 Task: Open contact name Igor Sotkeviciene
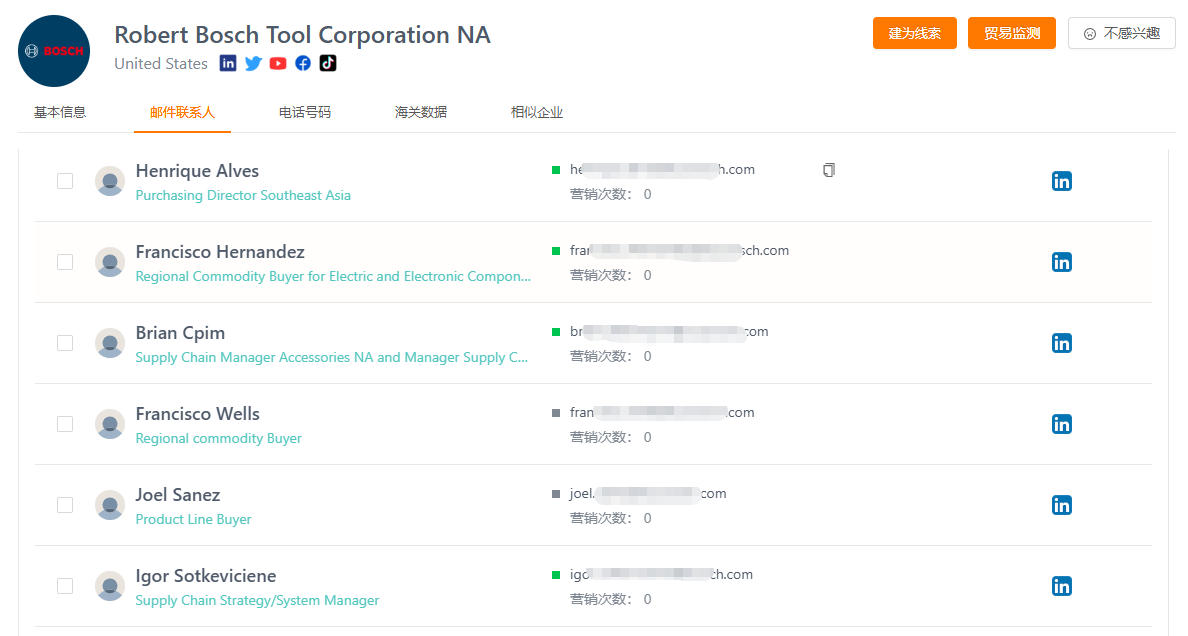(206, 576)
